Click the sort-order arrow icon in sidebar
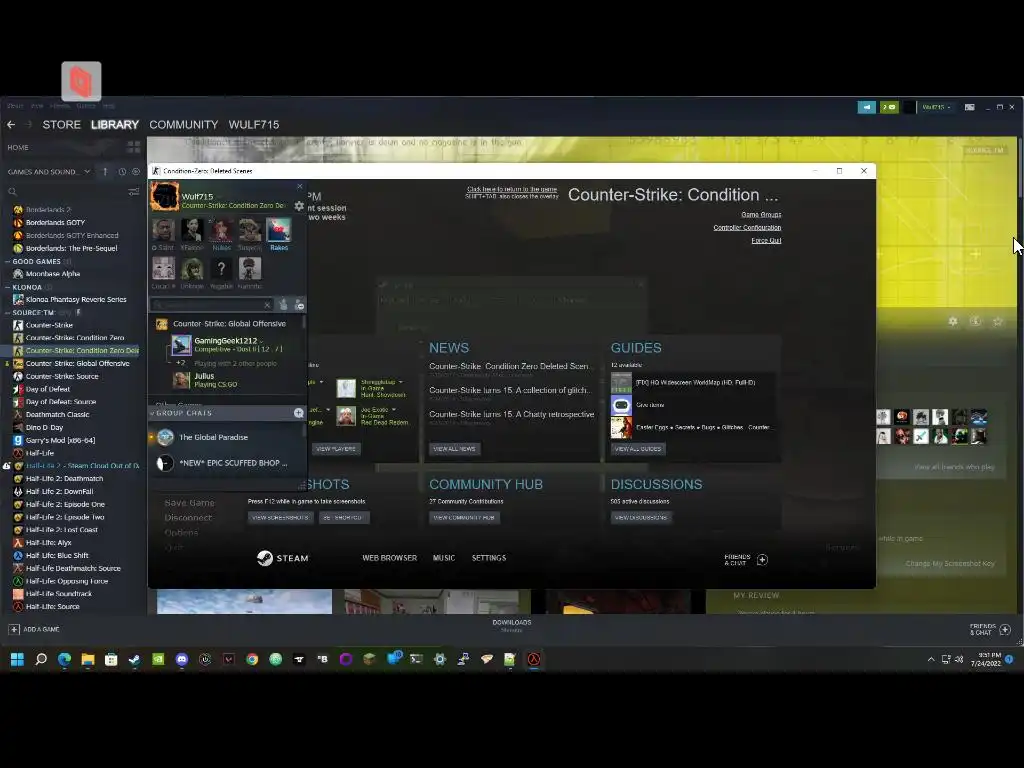 pyautogui.click(x=104, y=172)
